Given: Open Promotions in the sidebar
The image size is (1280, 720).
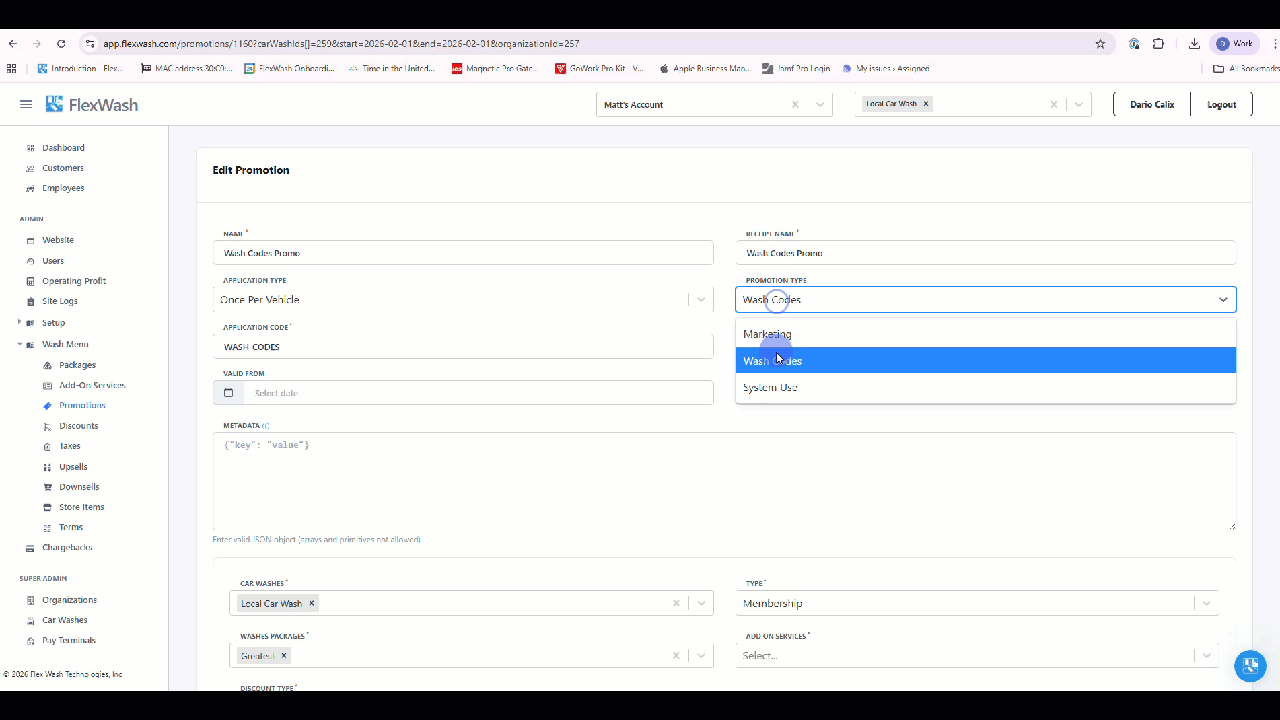Looking at the screenshot, I should tap(82, 405).
